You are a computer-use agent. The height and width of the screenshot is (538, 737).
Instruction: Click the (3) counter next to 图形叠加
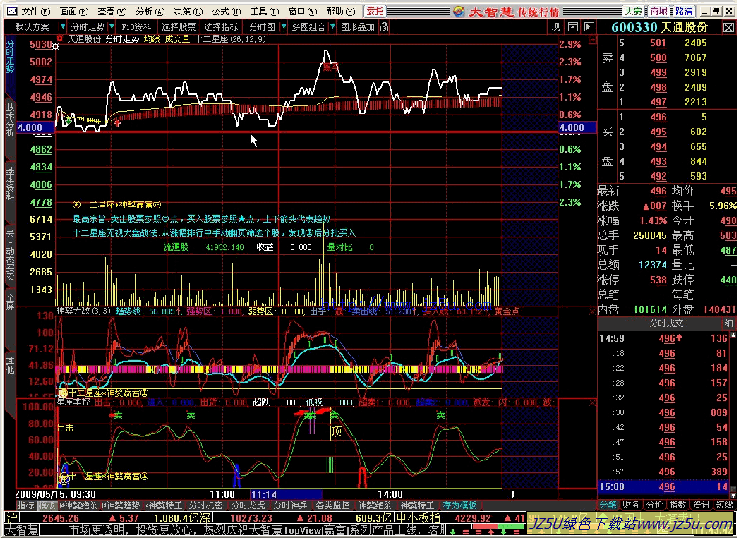click(384, 27)
